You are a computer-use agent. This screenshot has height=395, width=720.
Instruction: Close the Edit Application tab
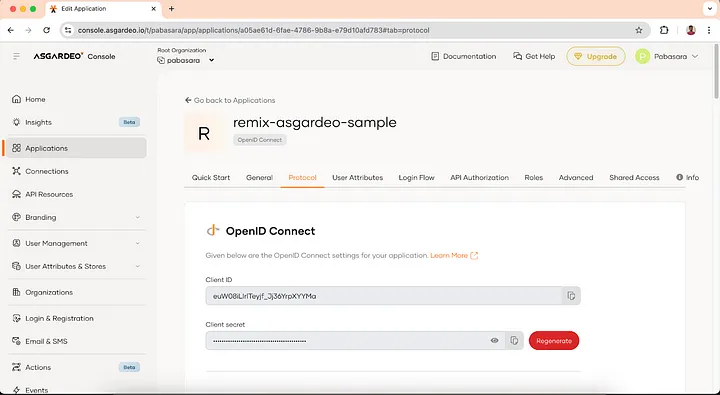point(153,9)
